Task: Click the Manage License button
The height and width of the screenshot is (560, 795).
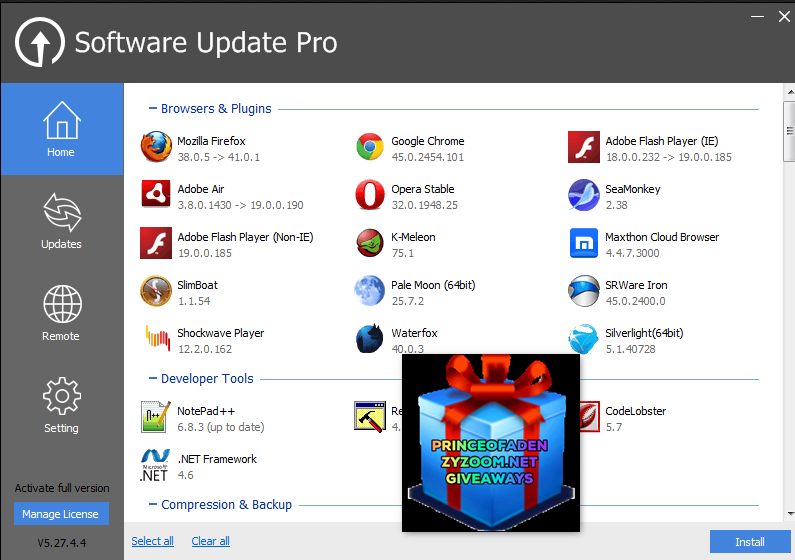Action: (x=61, y=514)
